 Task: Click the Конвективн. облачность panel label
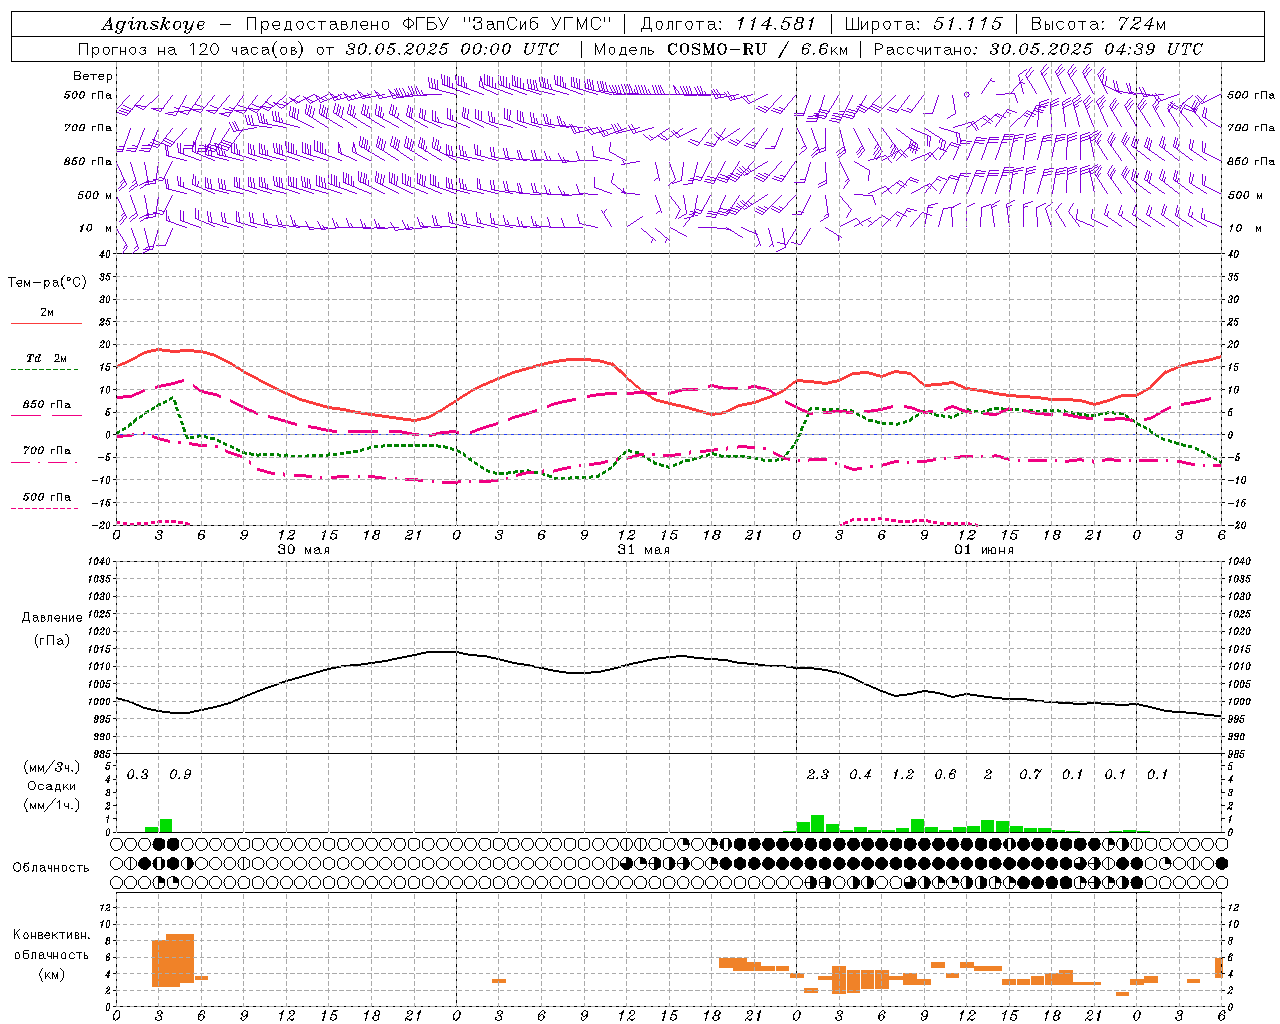[x=51, y=945]
